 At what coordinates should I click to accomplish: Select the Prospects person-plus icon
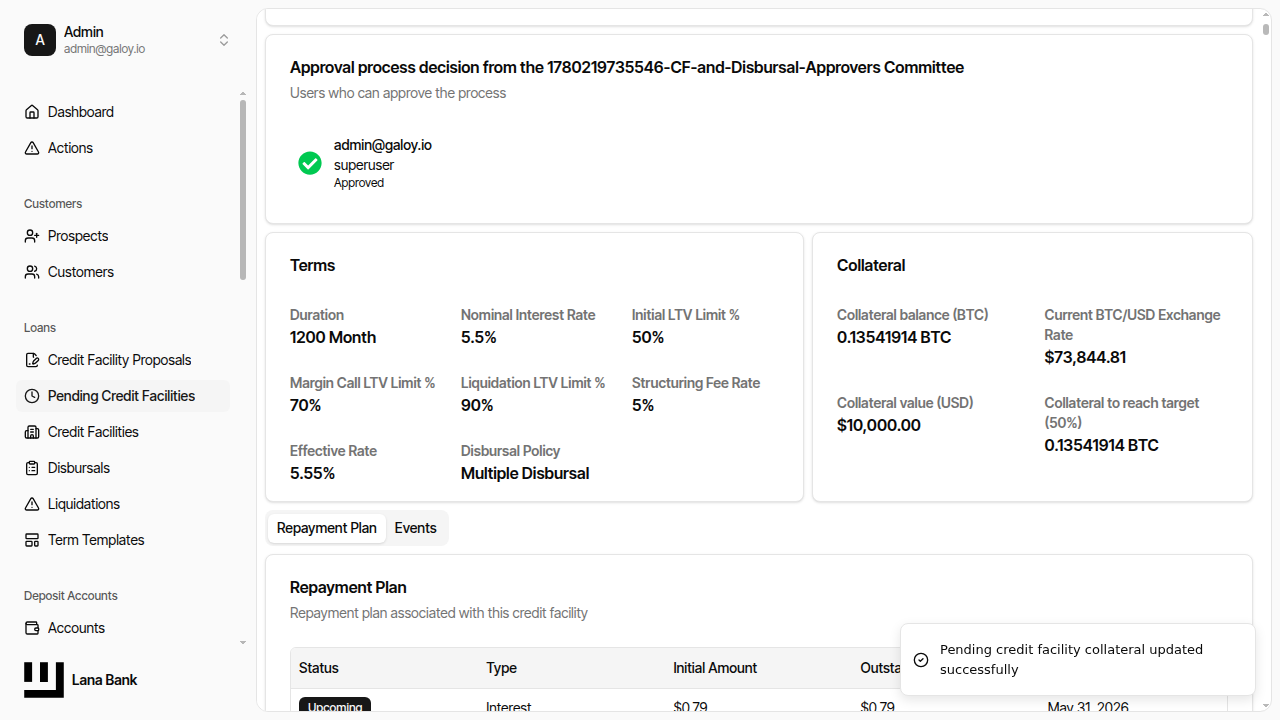pos(32,236)
